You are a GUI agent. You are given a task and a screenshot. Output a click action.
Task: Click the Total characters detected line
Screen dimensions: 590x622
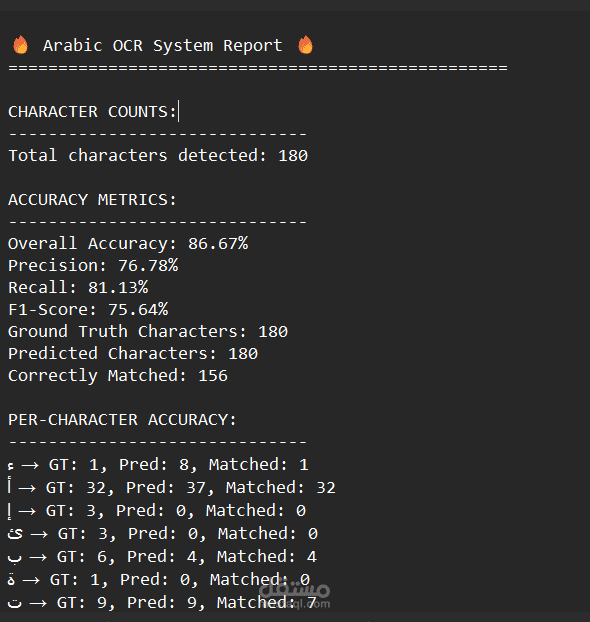coord(158,156)
